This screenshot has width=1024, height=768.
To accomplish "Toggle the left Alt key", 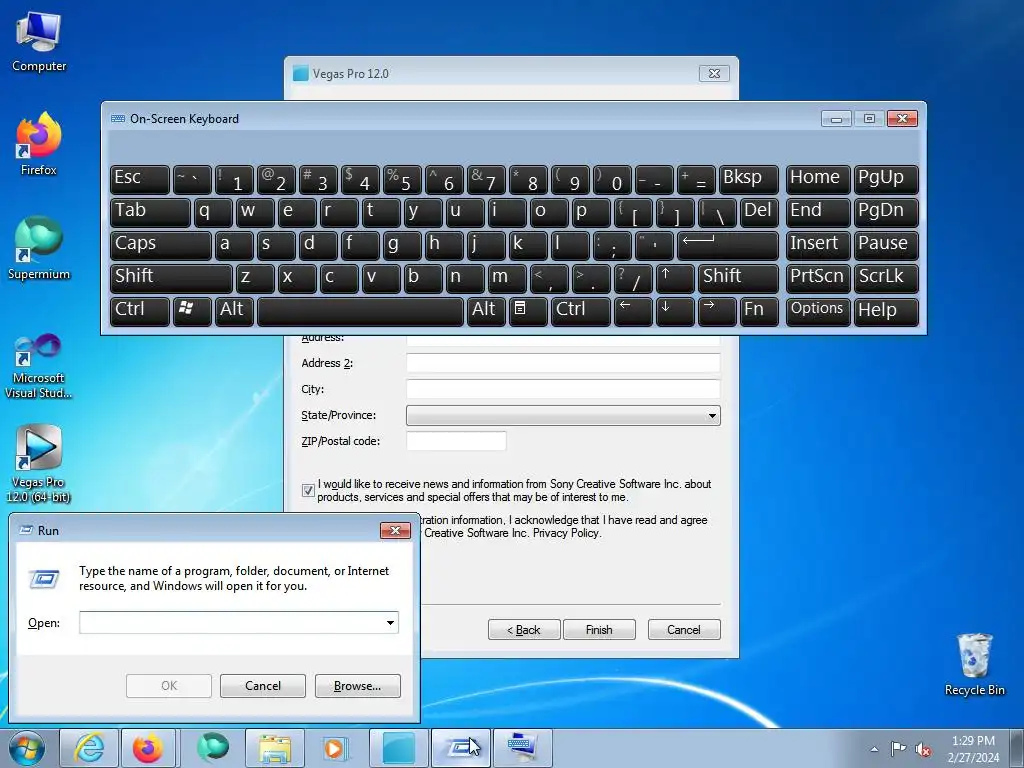I will (x=234, y=311).
